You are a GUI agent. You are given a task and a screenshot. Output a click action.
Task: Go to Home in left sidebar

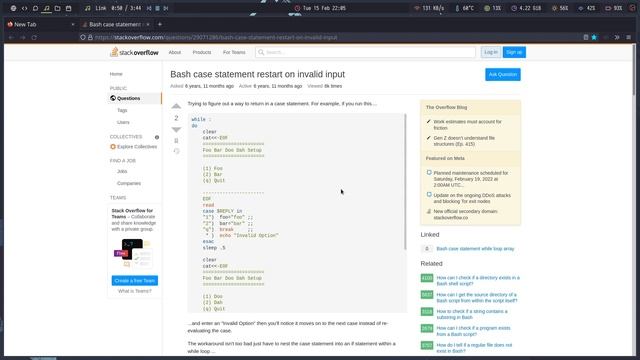pos(116,74)
